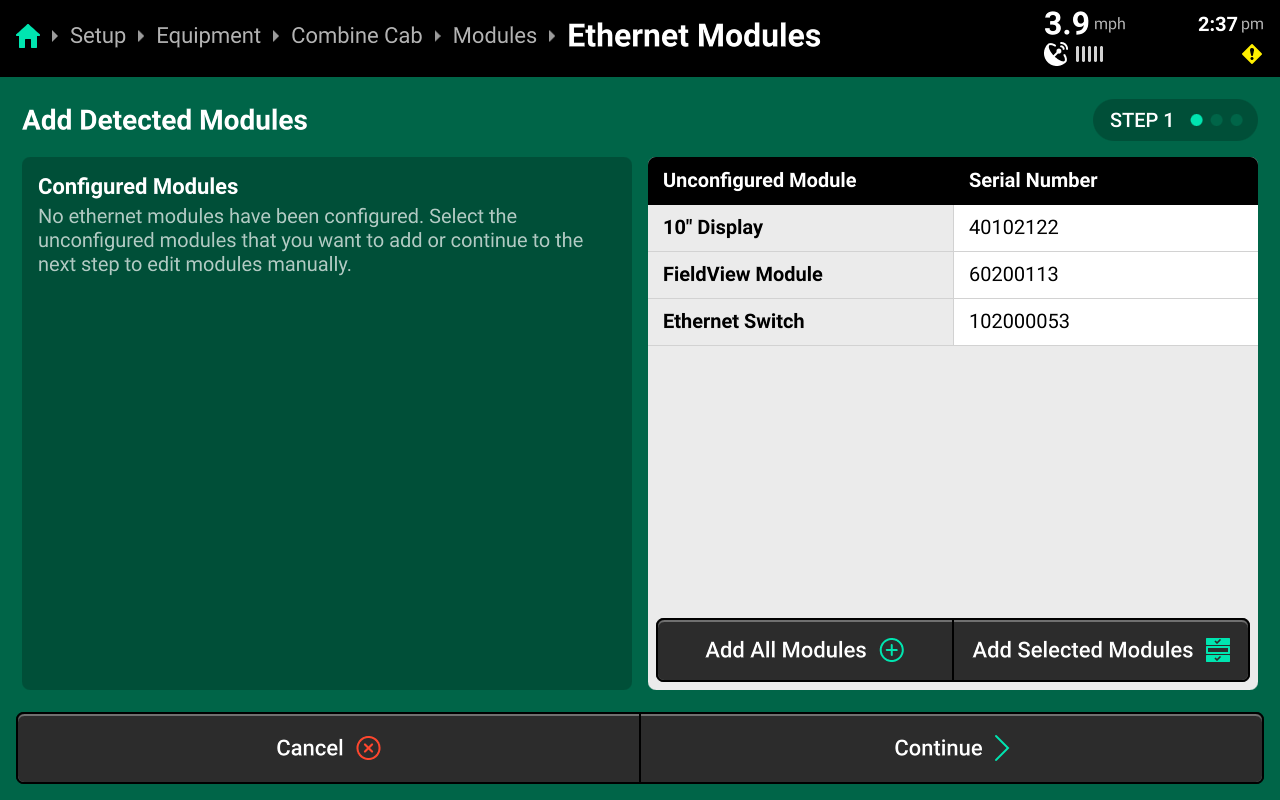The height and width of the screenshot is (800, 1280).
Task: Open the GPS satellite signal status icon
Action: 1056,54
